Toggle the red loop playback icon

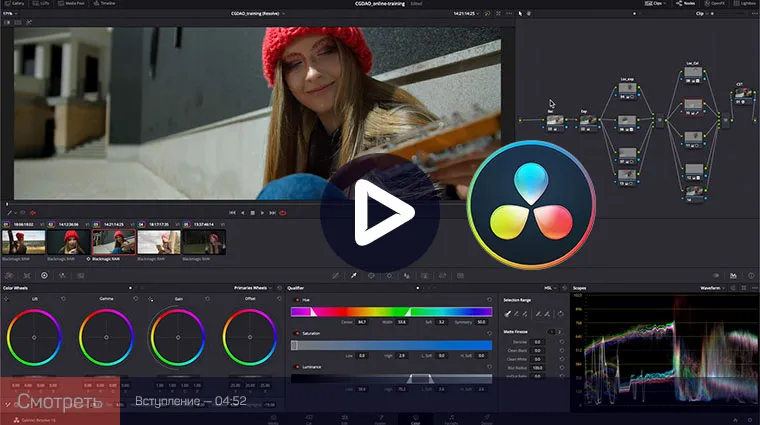click(283, 212)
